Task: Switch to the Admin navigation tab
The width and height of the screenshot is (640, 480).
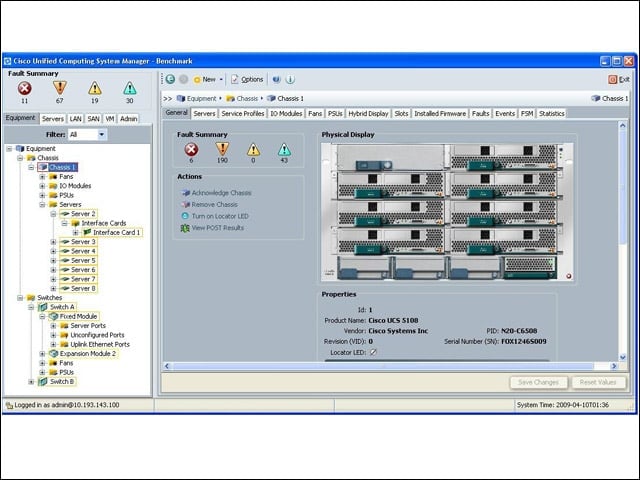Action: (129, 119)
